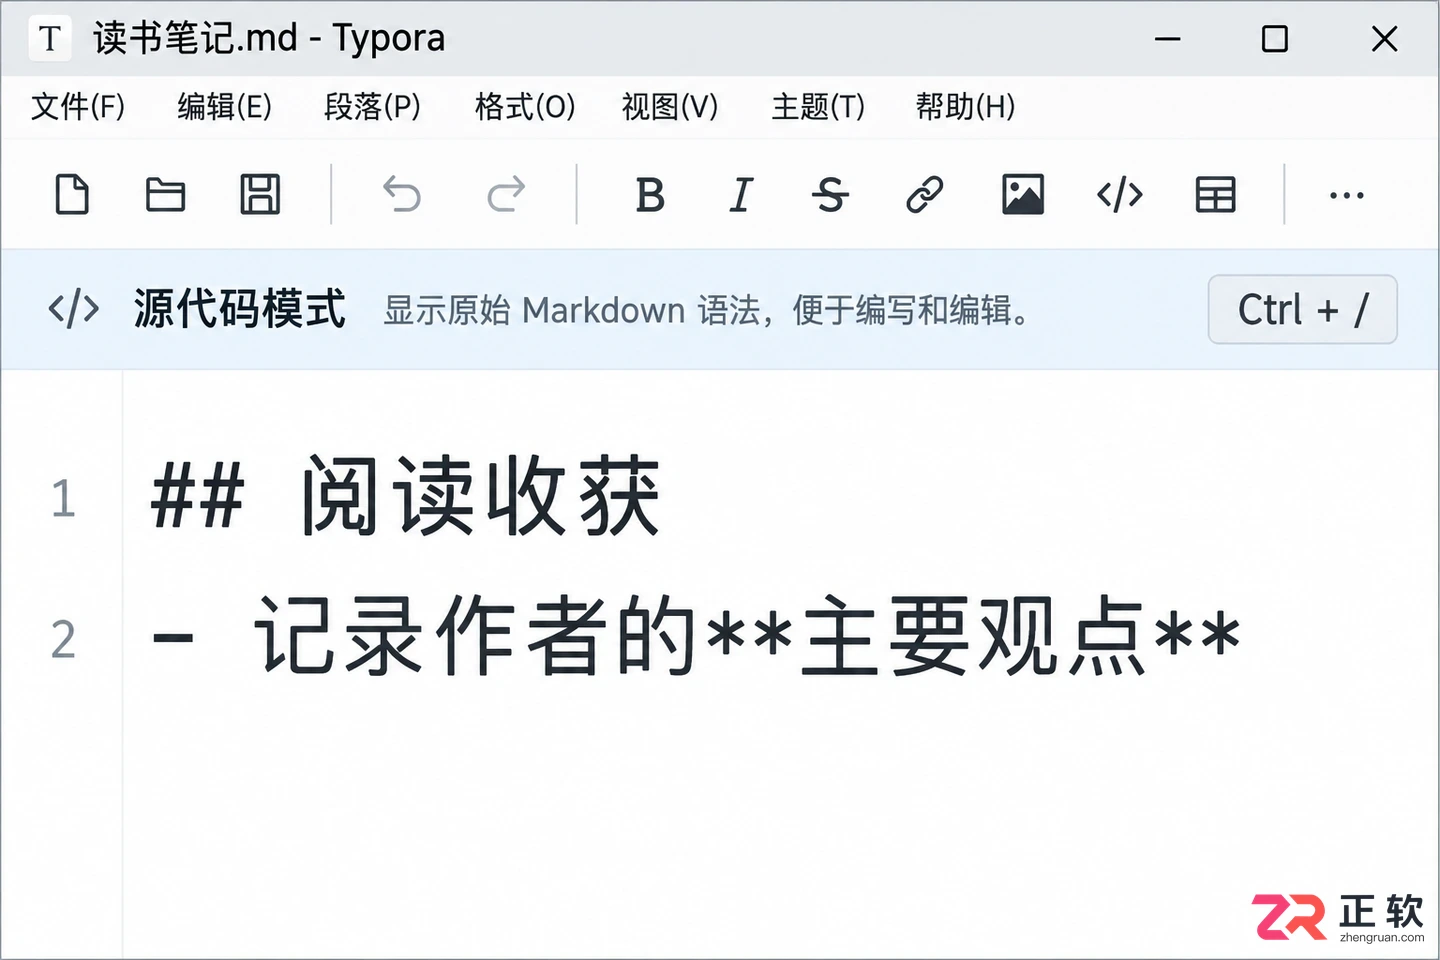1440x960 pixels.
Task: Open the 编辑(E) menu
Action: [x=225, y=106]
